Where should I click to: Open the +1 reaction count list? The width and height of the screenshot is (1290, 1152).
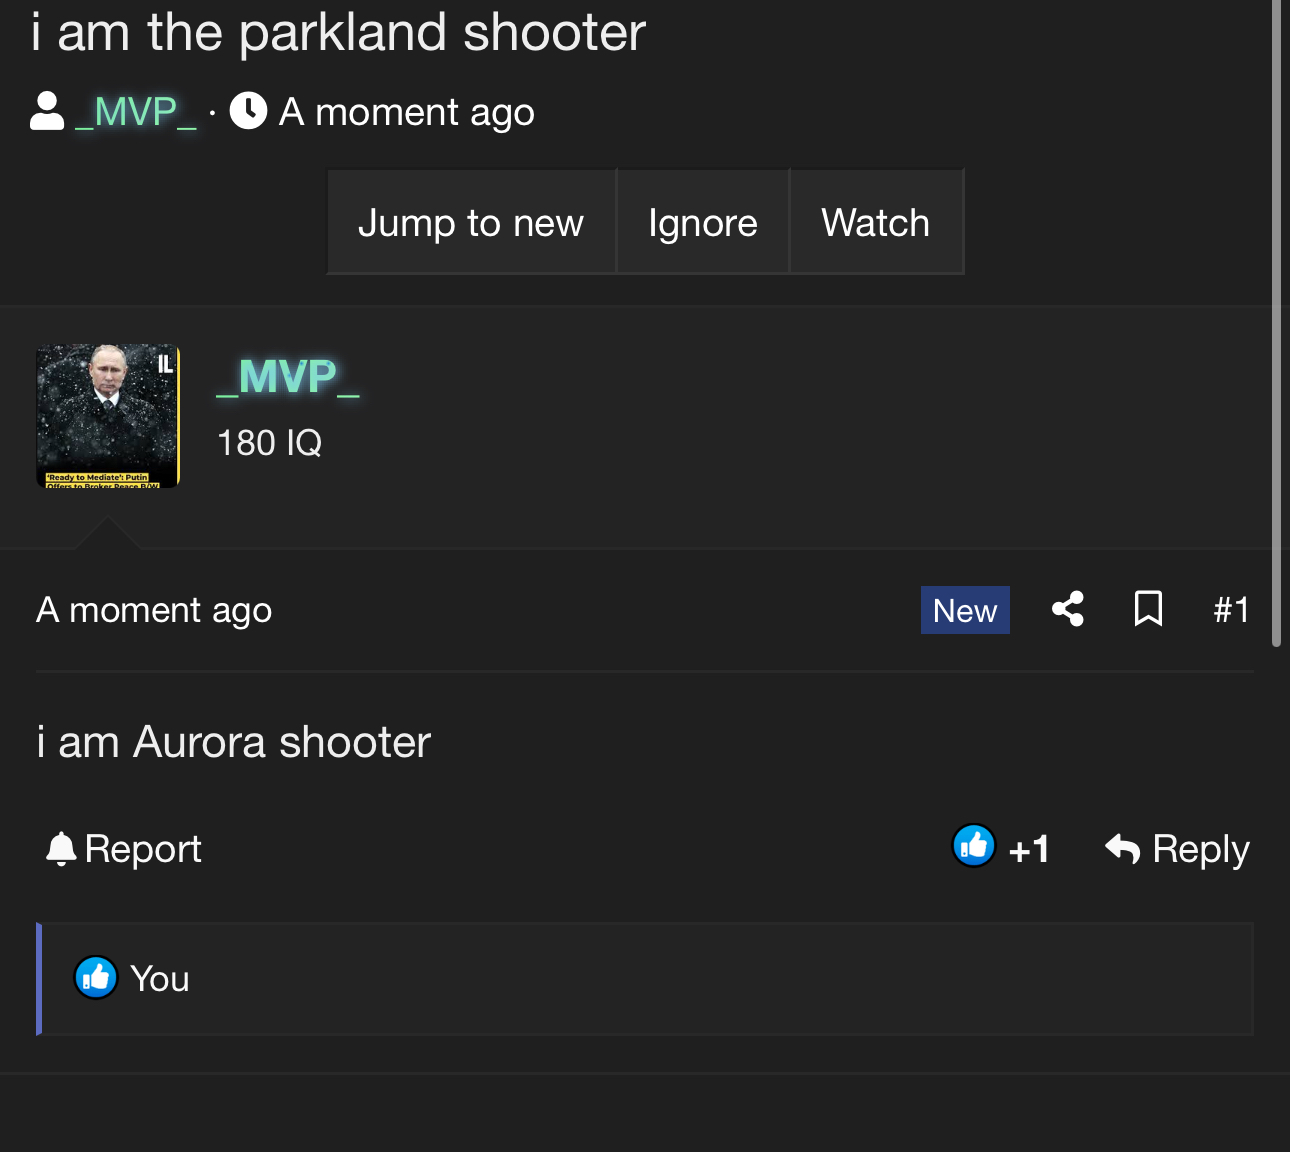(x=1029, y=850)
